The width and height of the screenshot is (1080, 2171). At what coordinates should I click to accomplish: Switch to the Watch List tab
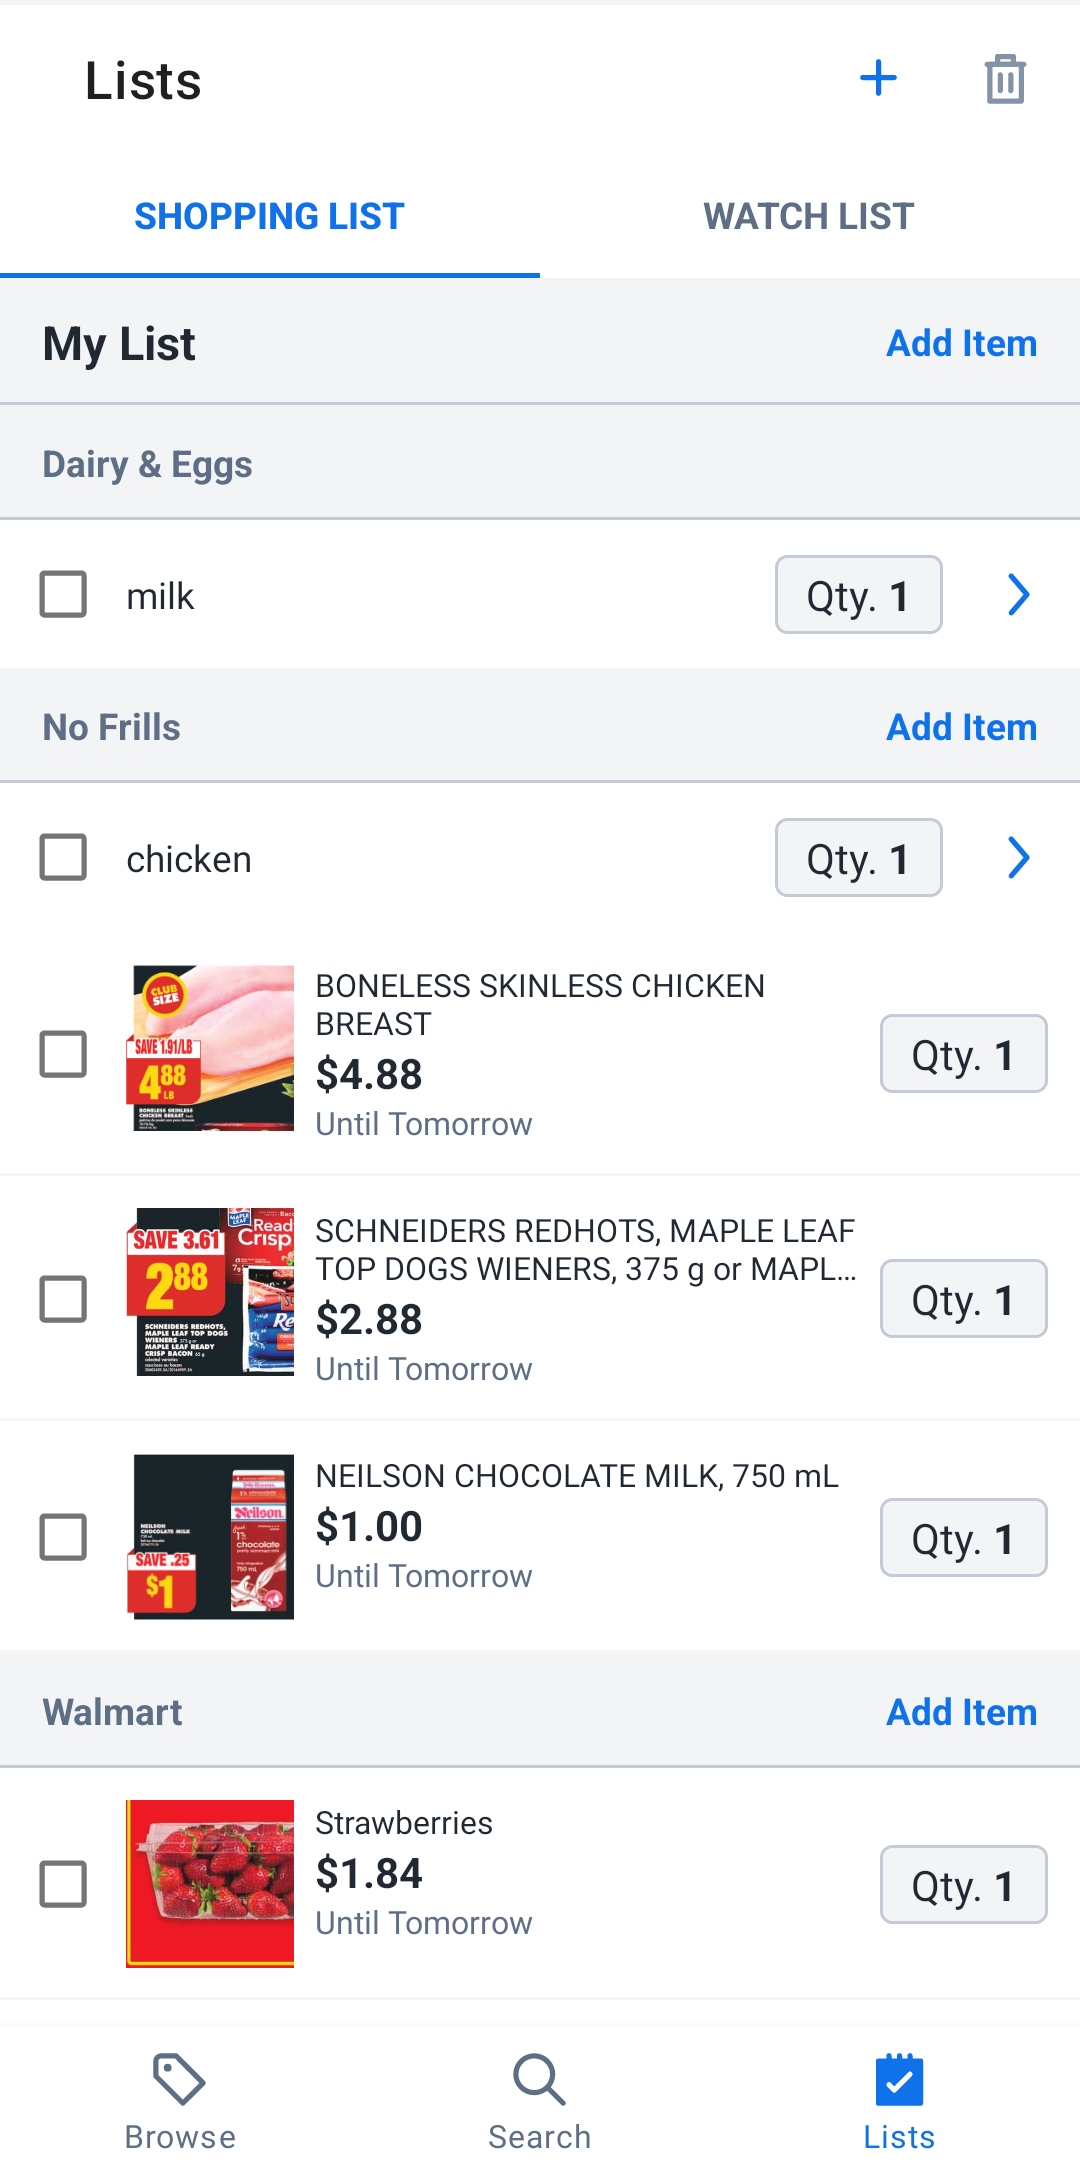pyautogui.click(x=809, y=216)
